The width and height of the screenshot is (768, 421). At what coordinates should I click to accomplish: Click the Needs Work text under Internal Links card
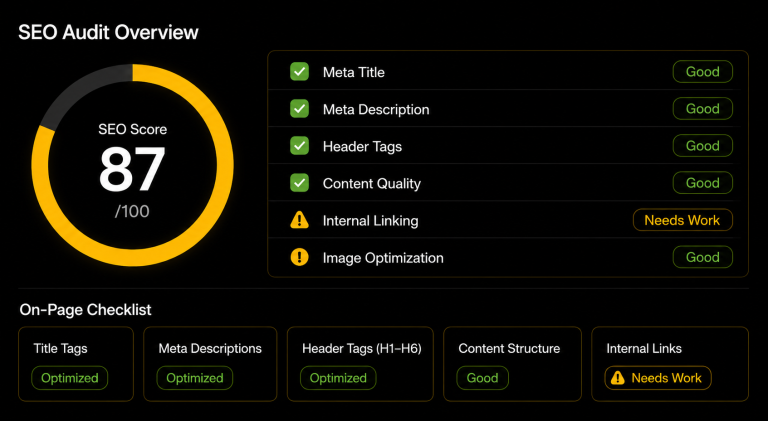(666, 378)
